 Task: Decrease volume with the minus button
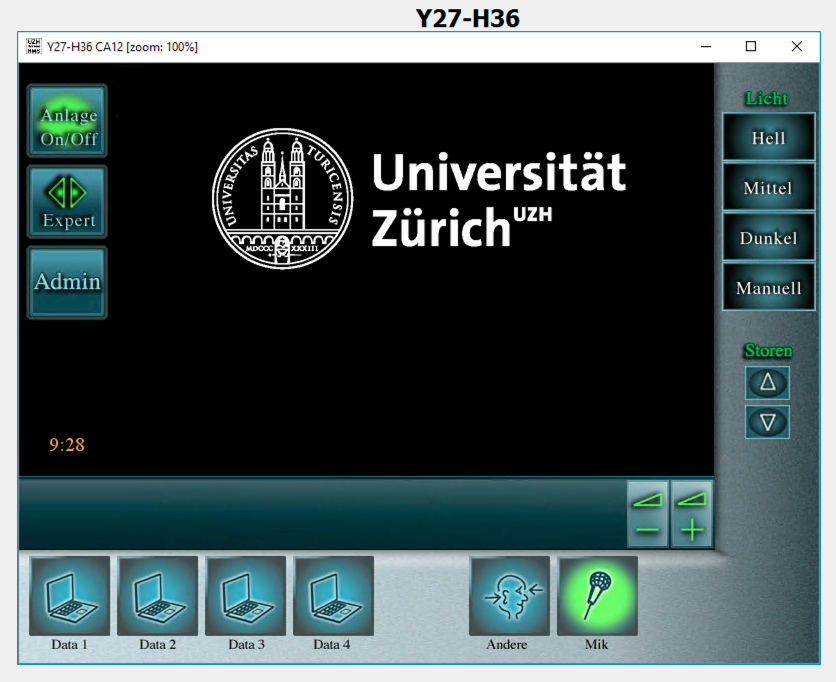pos(647,514)
